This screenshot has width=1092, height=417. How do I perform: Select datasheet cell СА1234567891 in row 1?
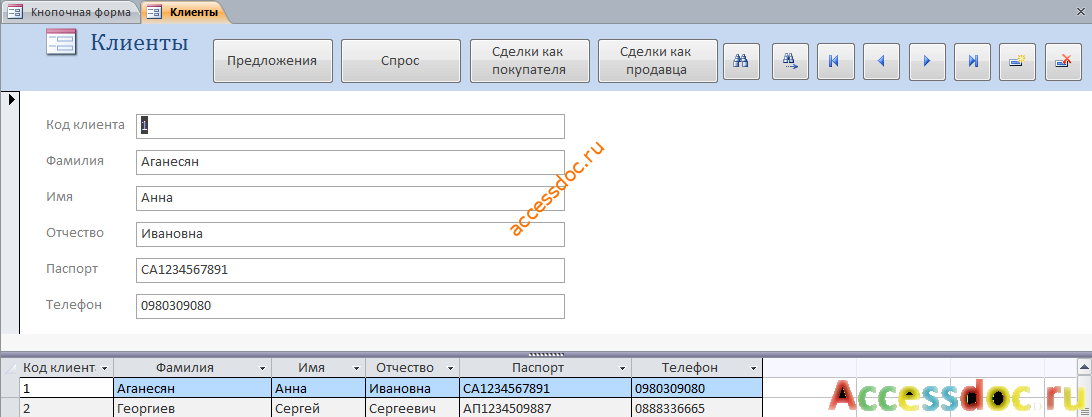coord(545,388)
